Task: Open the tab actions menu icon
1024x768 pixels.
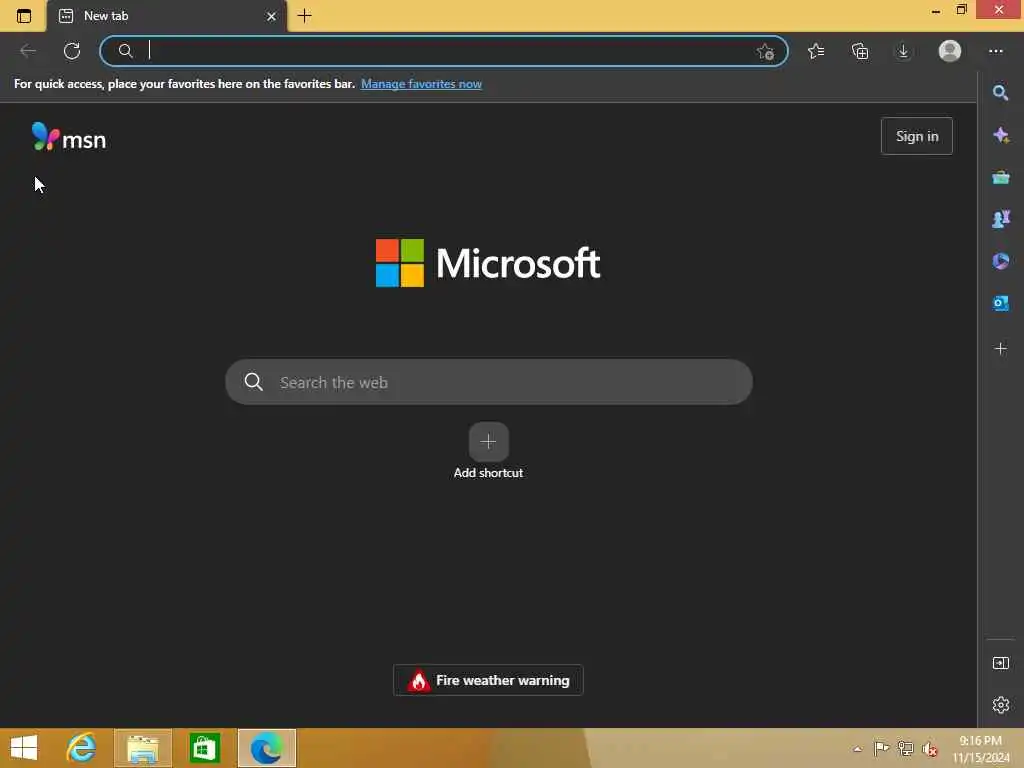Action: tap(24, 16)
